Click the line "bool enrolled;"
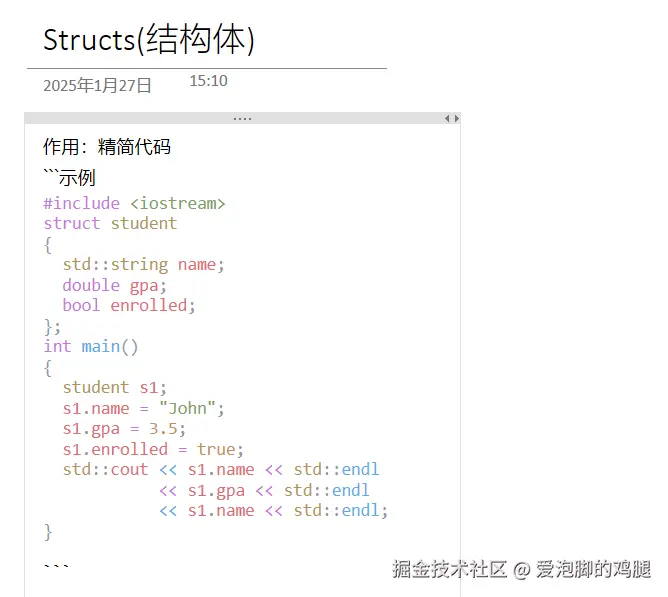 click(129, 306)
